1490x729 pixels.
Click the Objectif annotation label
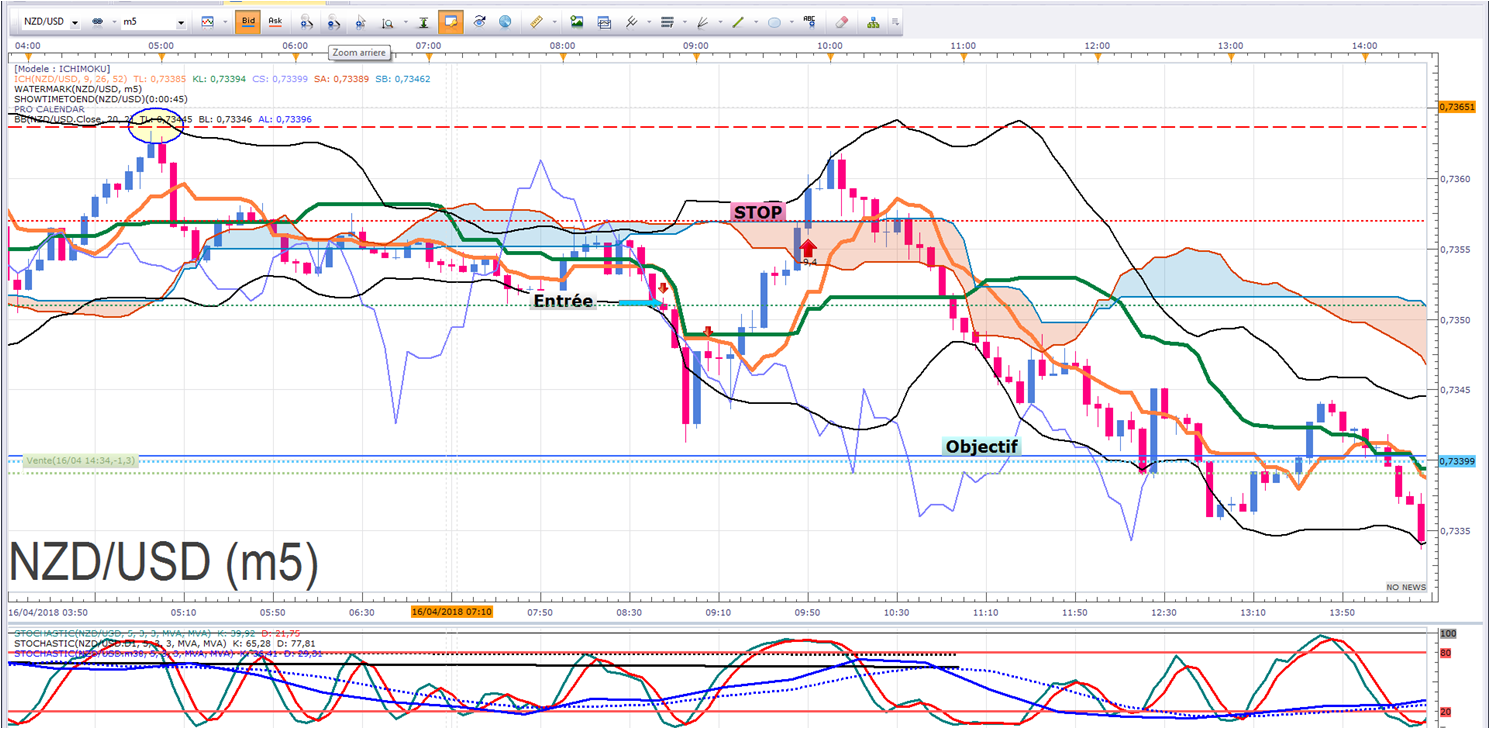(982, 446)
